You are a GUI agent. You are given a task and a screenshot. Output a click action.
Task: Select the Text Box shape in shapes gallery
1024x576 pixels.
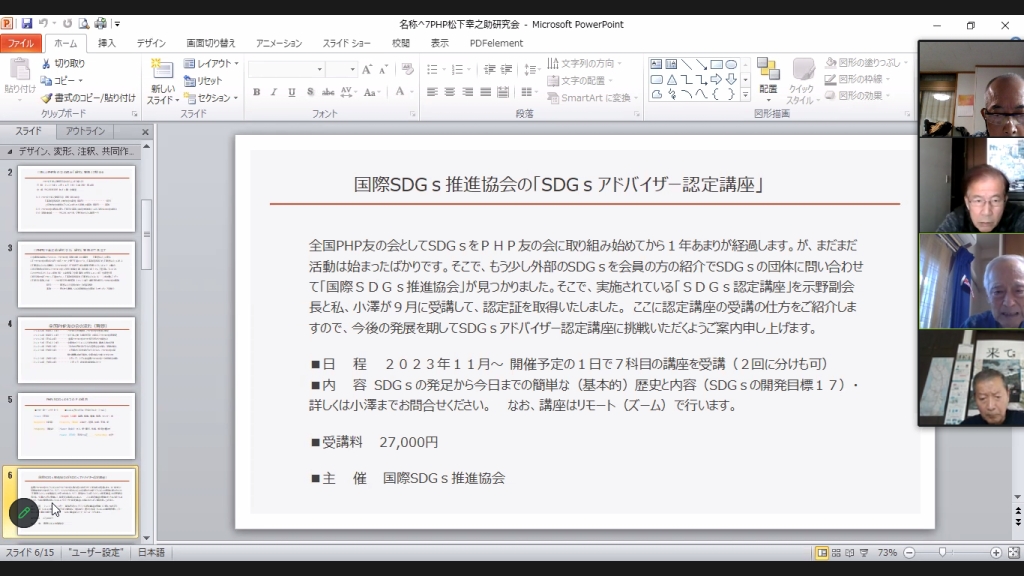pos(656,64)
